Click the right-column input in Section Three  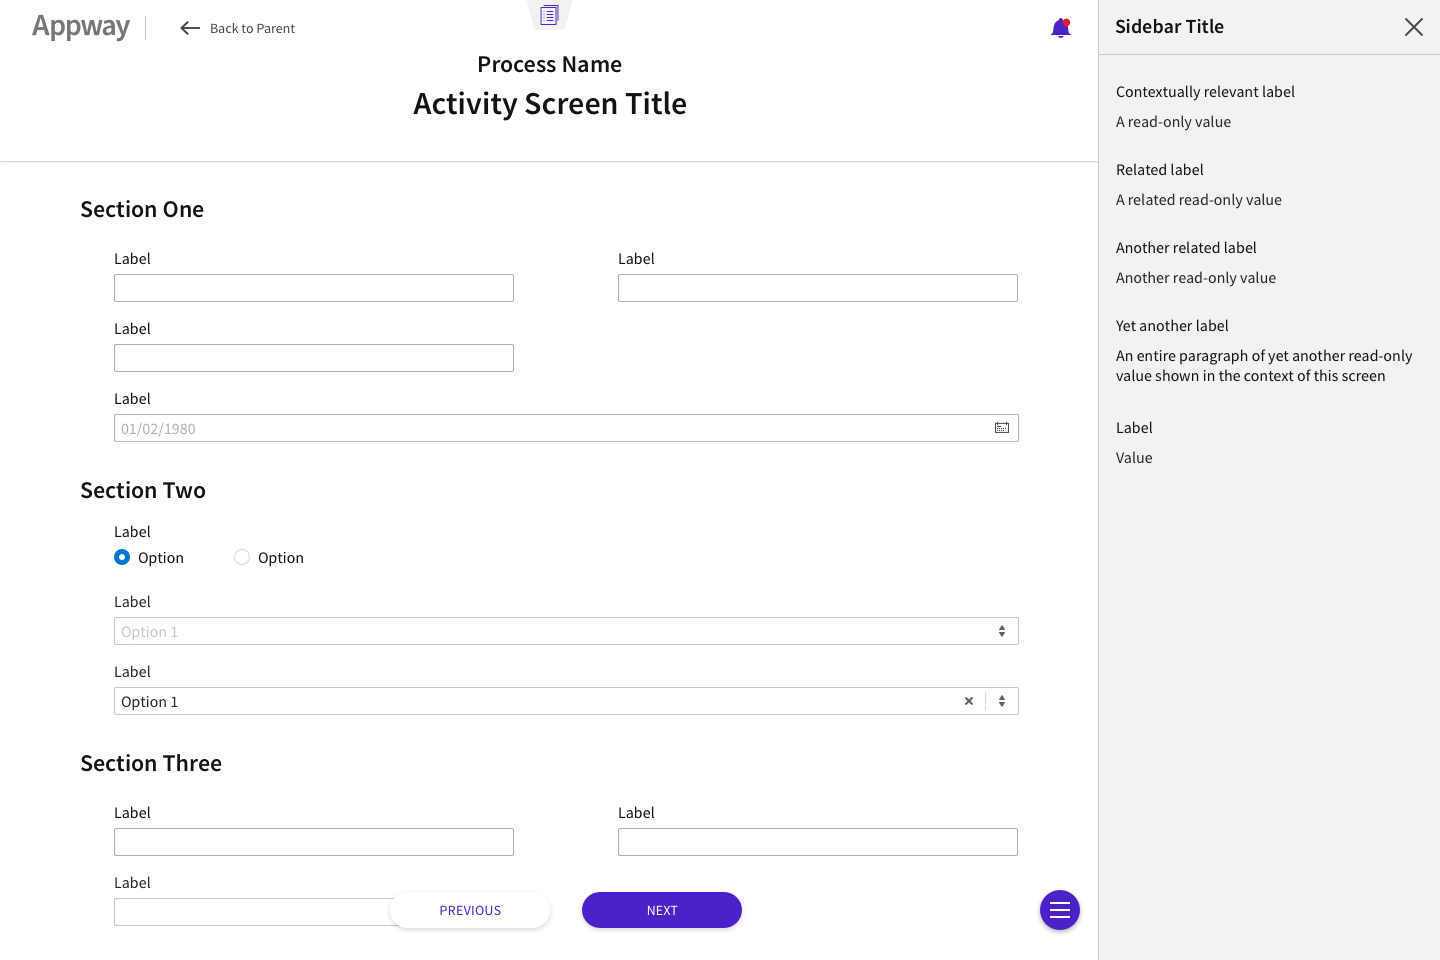pyautogui.click(x=817, y=842)
